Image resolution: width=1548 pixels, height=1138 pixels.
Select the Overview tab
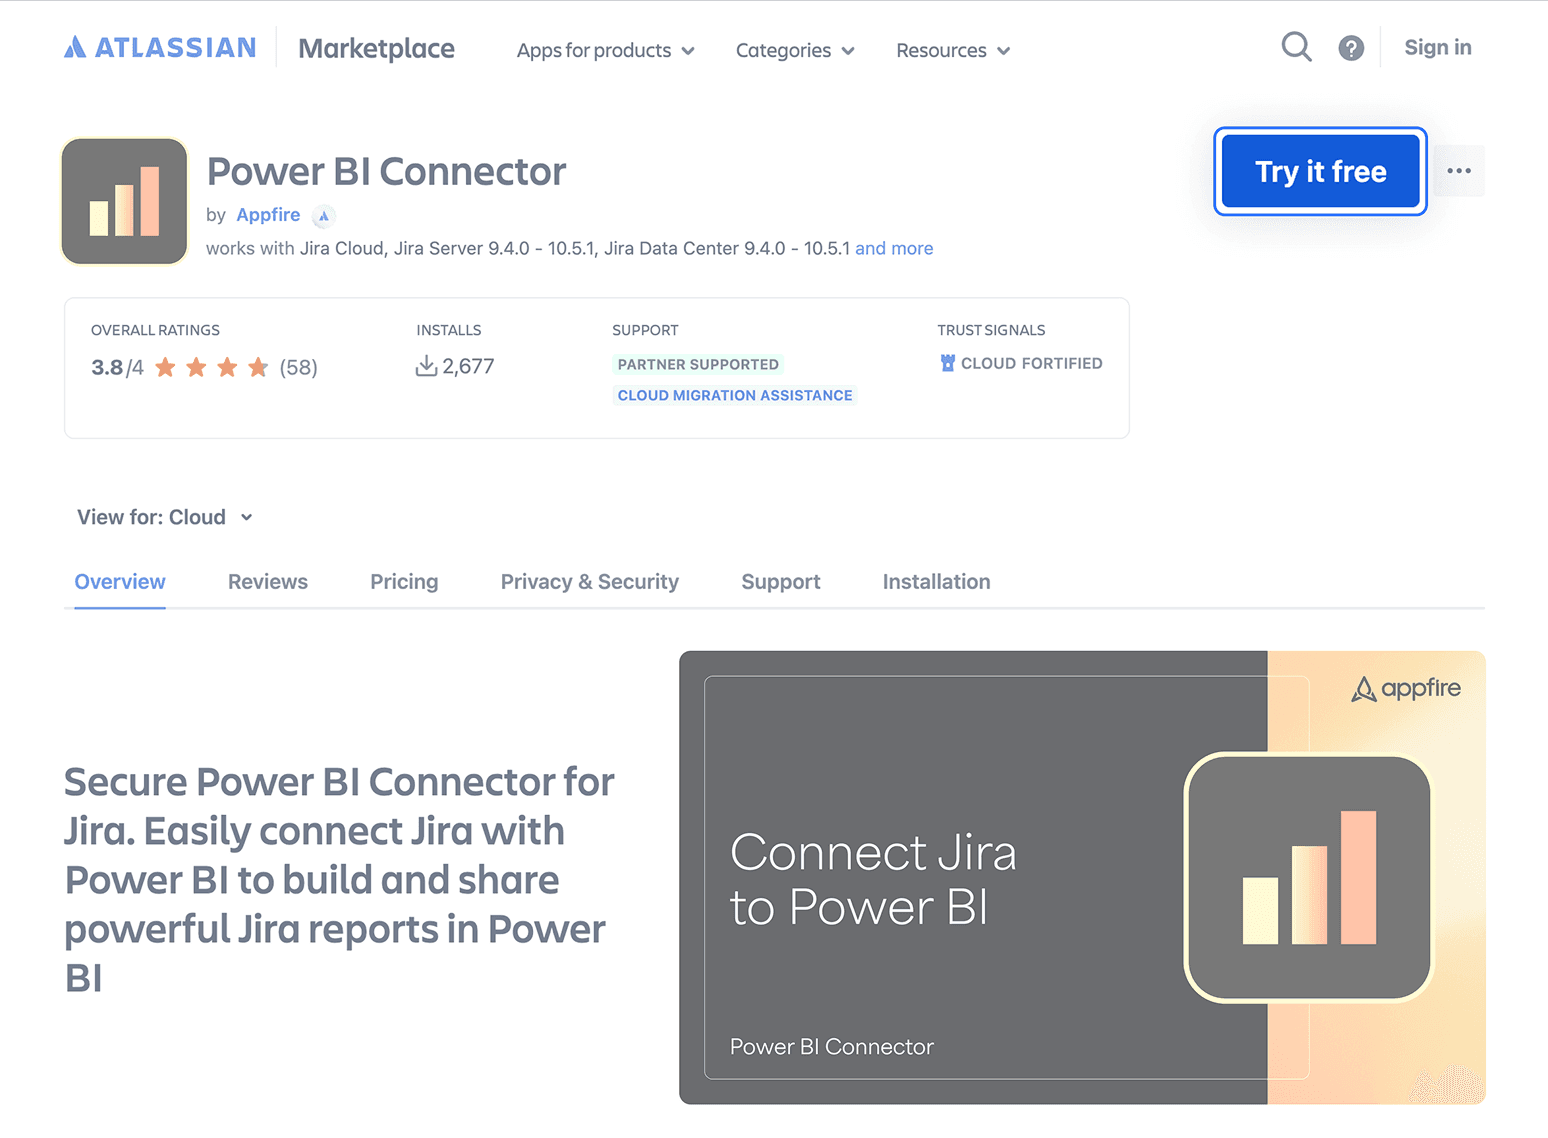[120, 582]
